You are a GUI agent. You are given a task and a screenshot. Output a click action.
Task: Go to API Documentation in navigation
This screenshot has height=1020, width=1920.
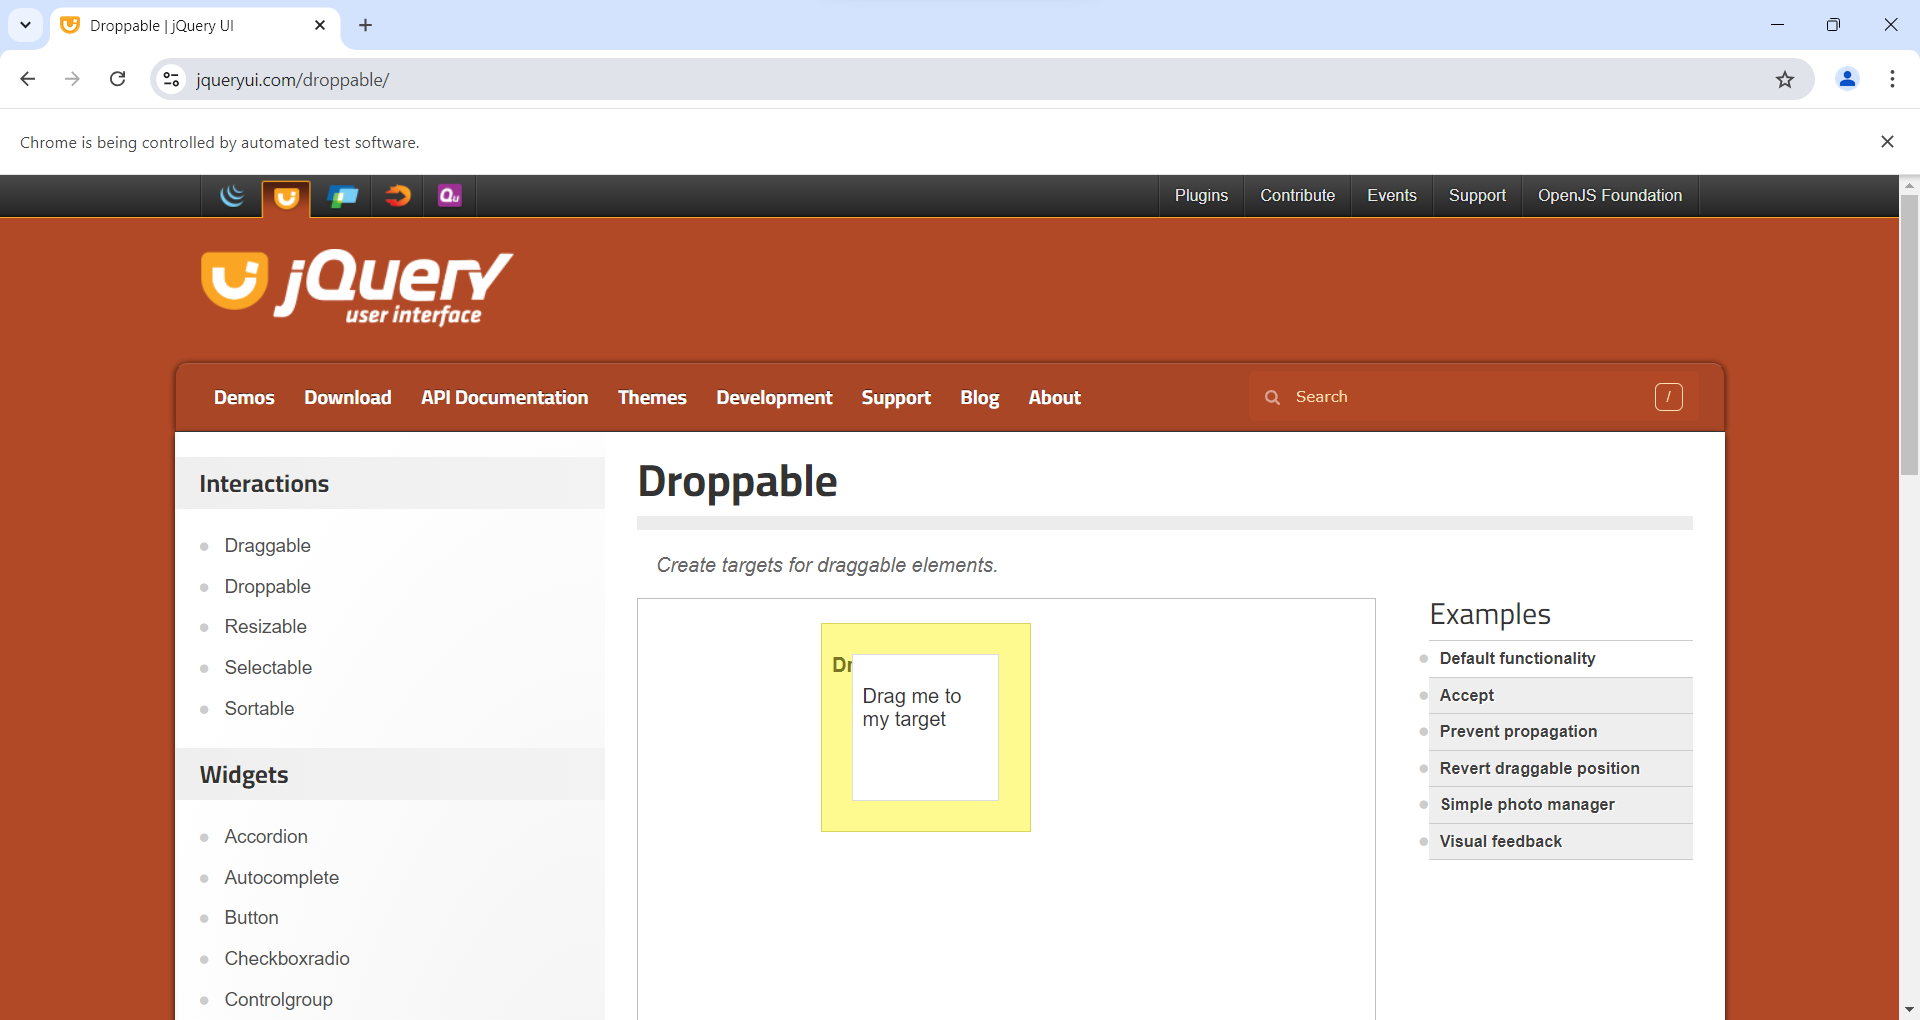click(504, 398)
